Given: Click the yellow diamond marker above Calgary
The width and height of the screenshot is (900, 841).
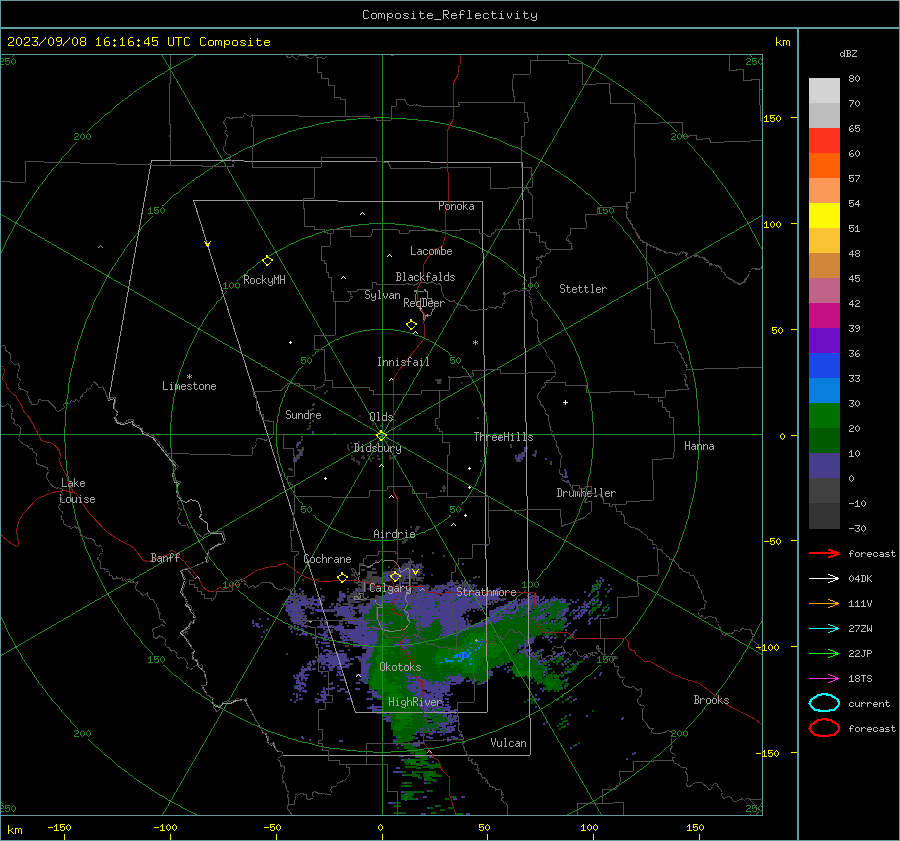Looking at the screenshot, I should tap(395, 576).
